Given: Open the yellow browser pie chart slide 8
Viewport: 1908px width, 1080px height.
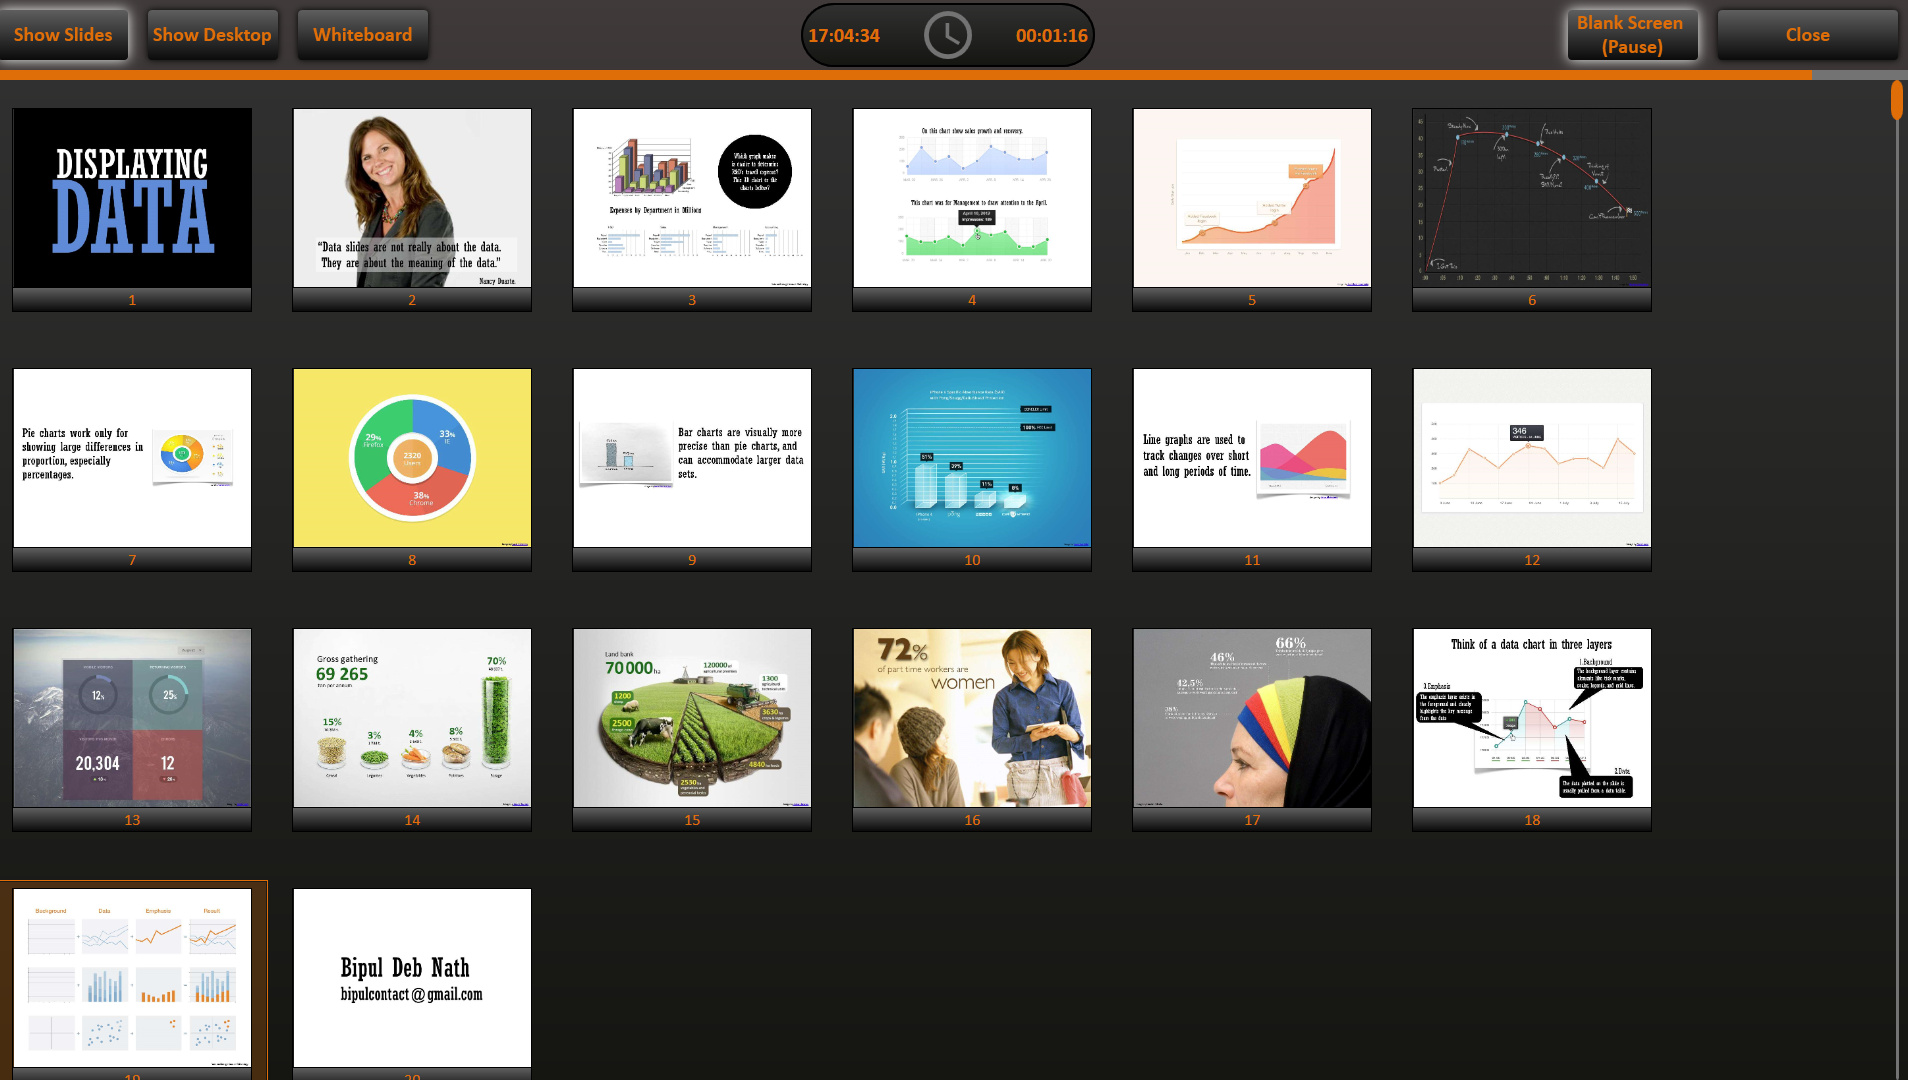Looking at the screenshot, I should [x=411, y=458].
